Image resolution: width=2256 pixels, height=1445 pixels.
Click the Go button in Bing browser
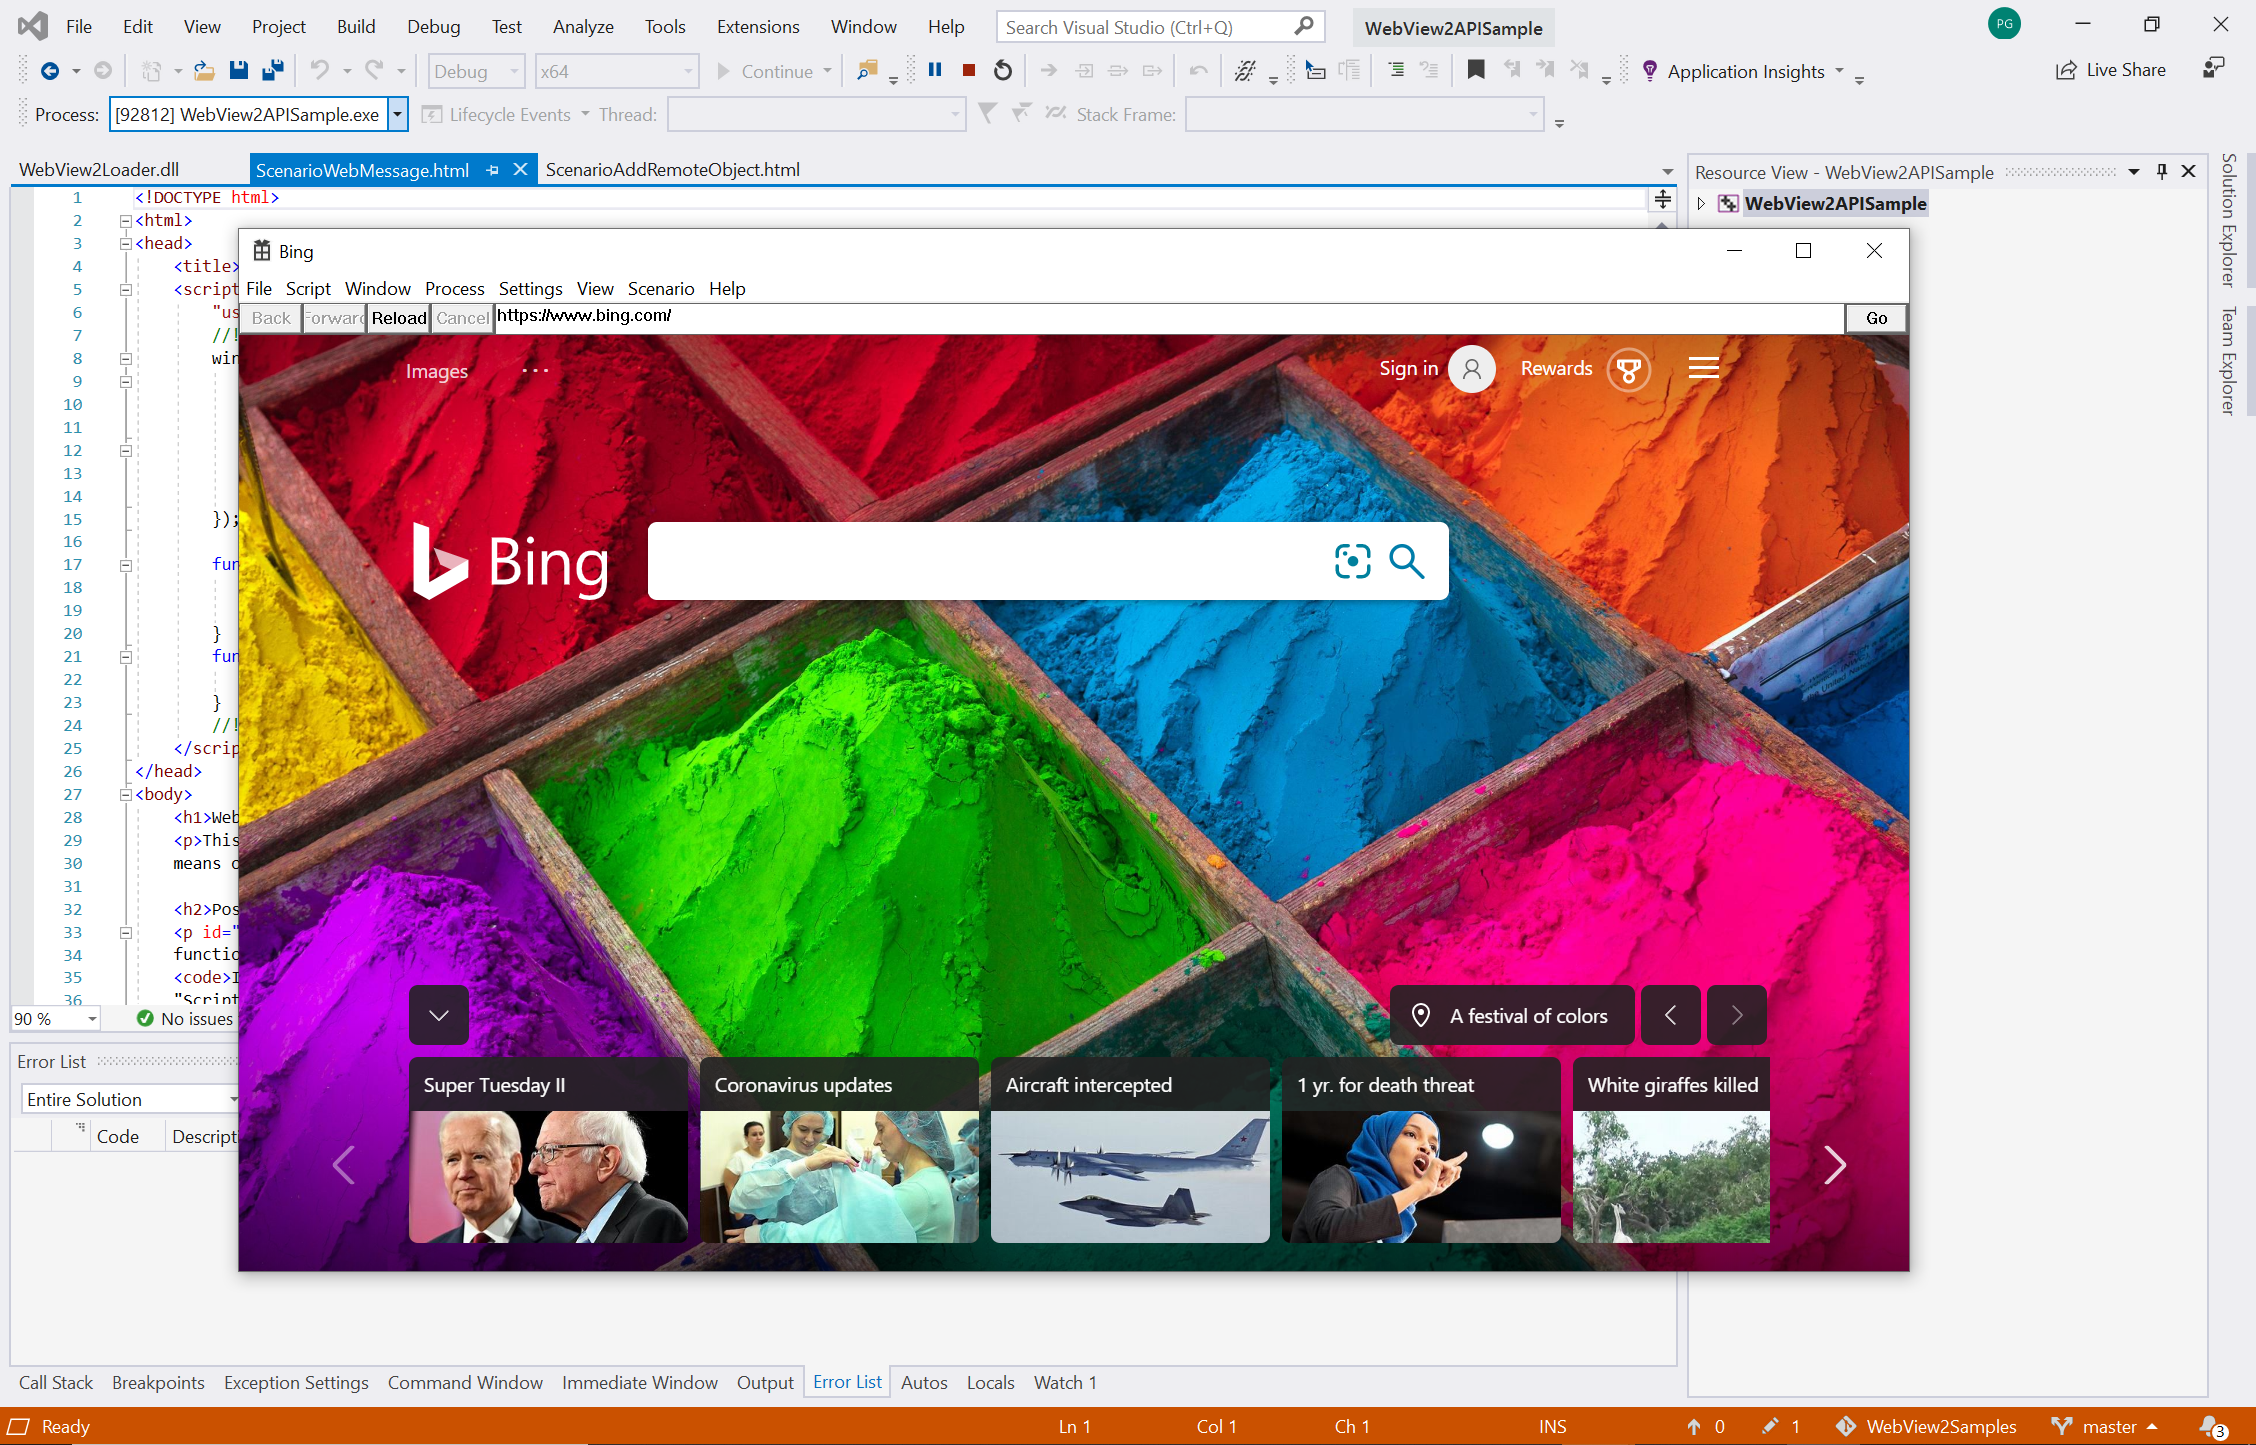1875,317
